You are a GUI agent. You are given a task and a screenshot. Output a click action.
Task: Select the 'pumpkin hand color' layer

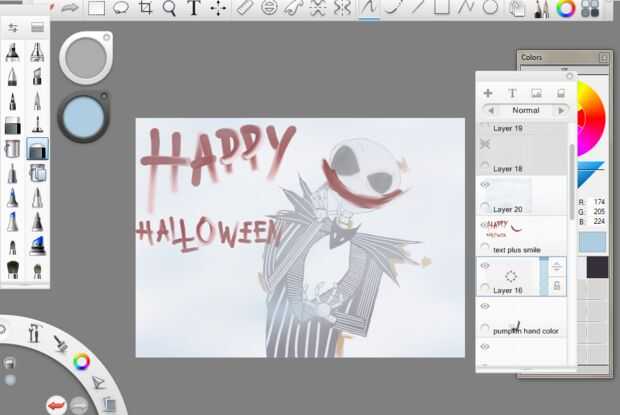pyautogui.click(x=525, y=330)
